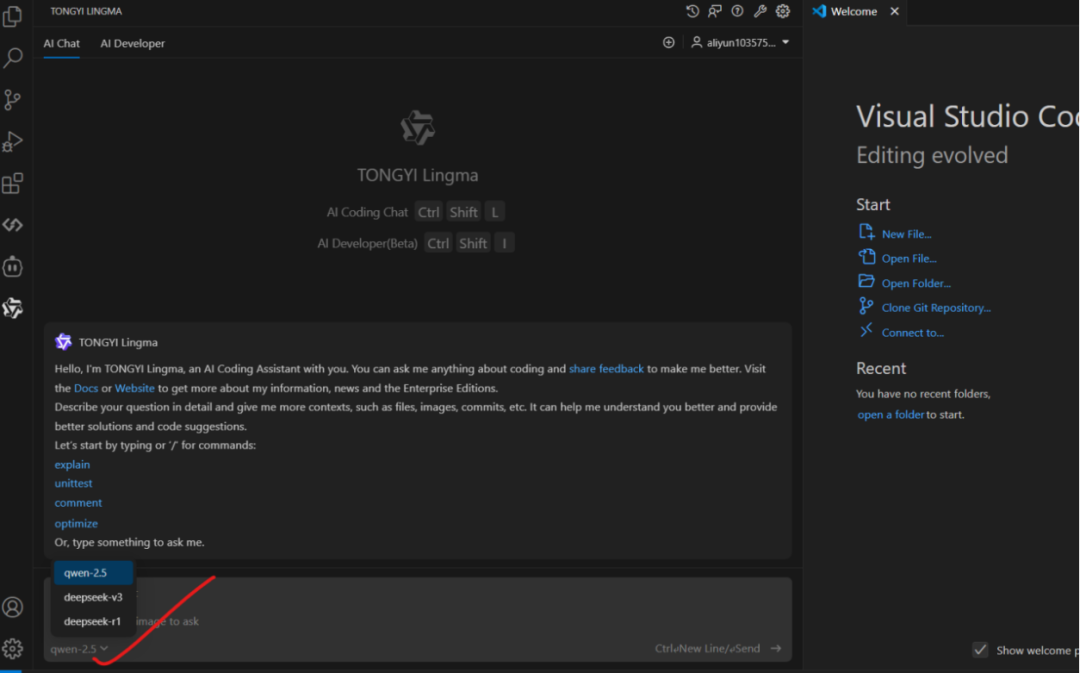The width and height of the screenshot is (1080, 673).
Task: Switch to the AI Chat tab
Action: coord(61,43)
